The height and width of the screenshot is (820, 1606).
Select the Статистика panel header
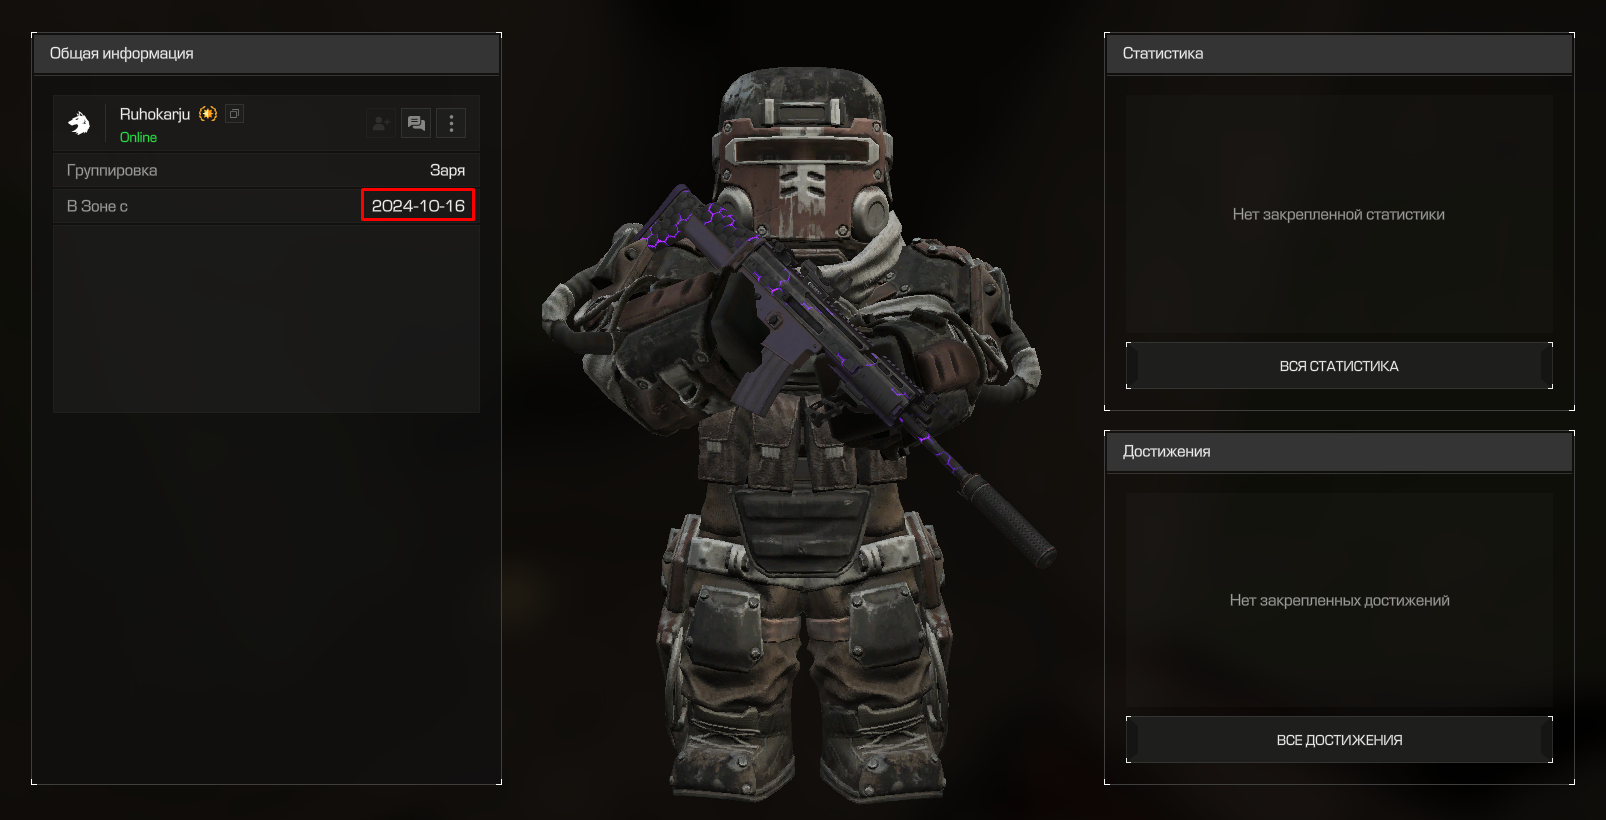pos(1339,54)
